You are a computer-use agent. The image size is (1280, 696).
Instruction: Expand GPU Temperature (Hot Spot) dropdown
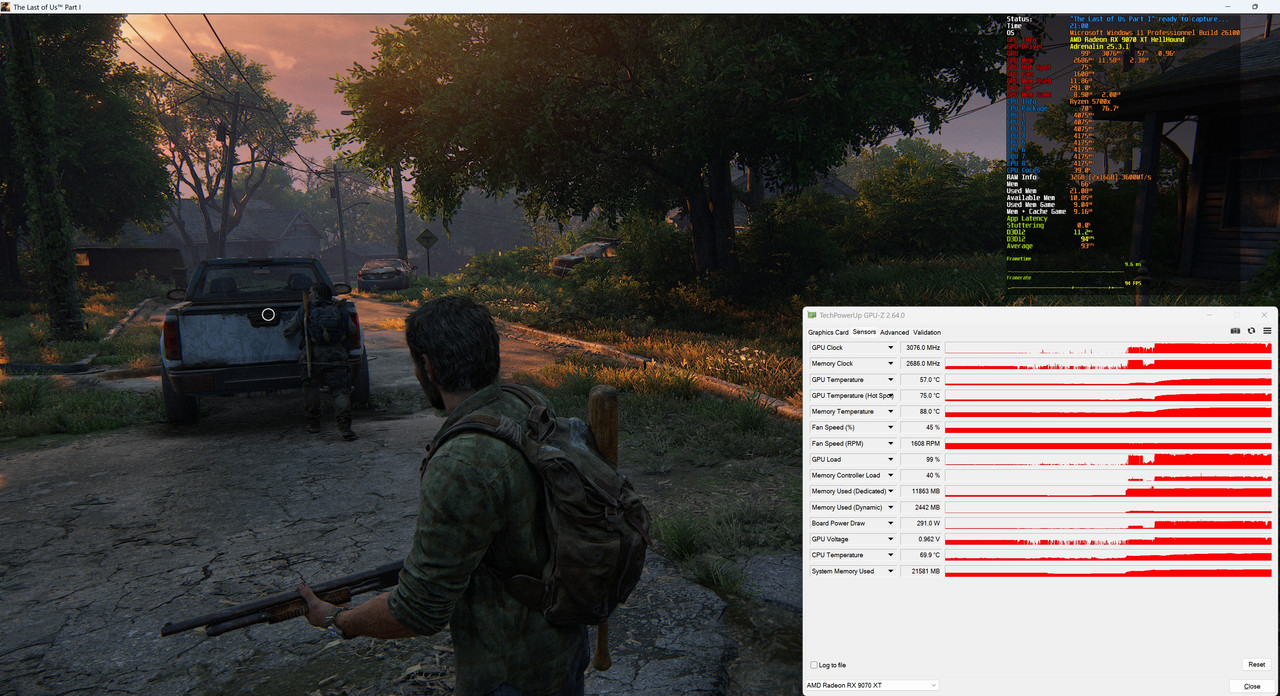pos(891,396)
